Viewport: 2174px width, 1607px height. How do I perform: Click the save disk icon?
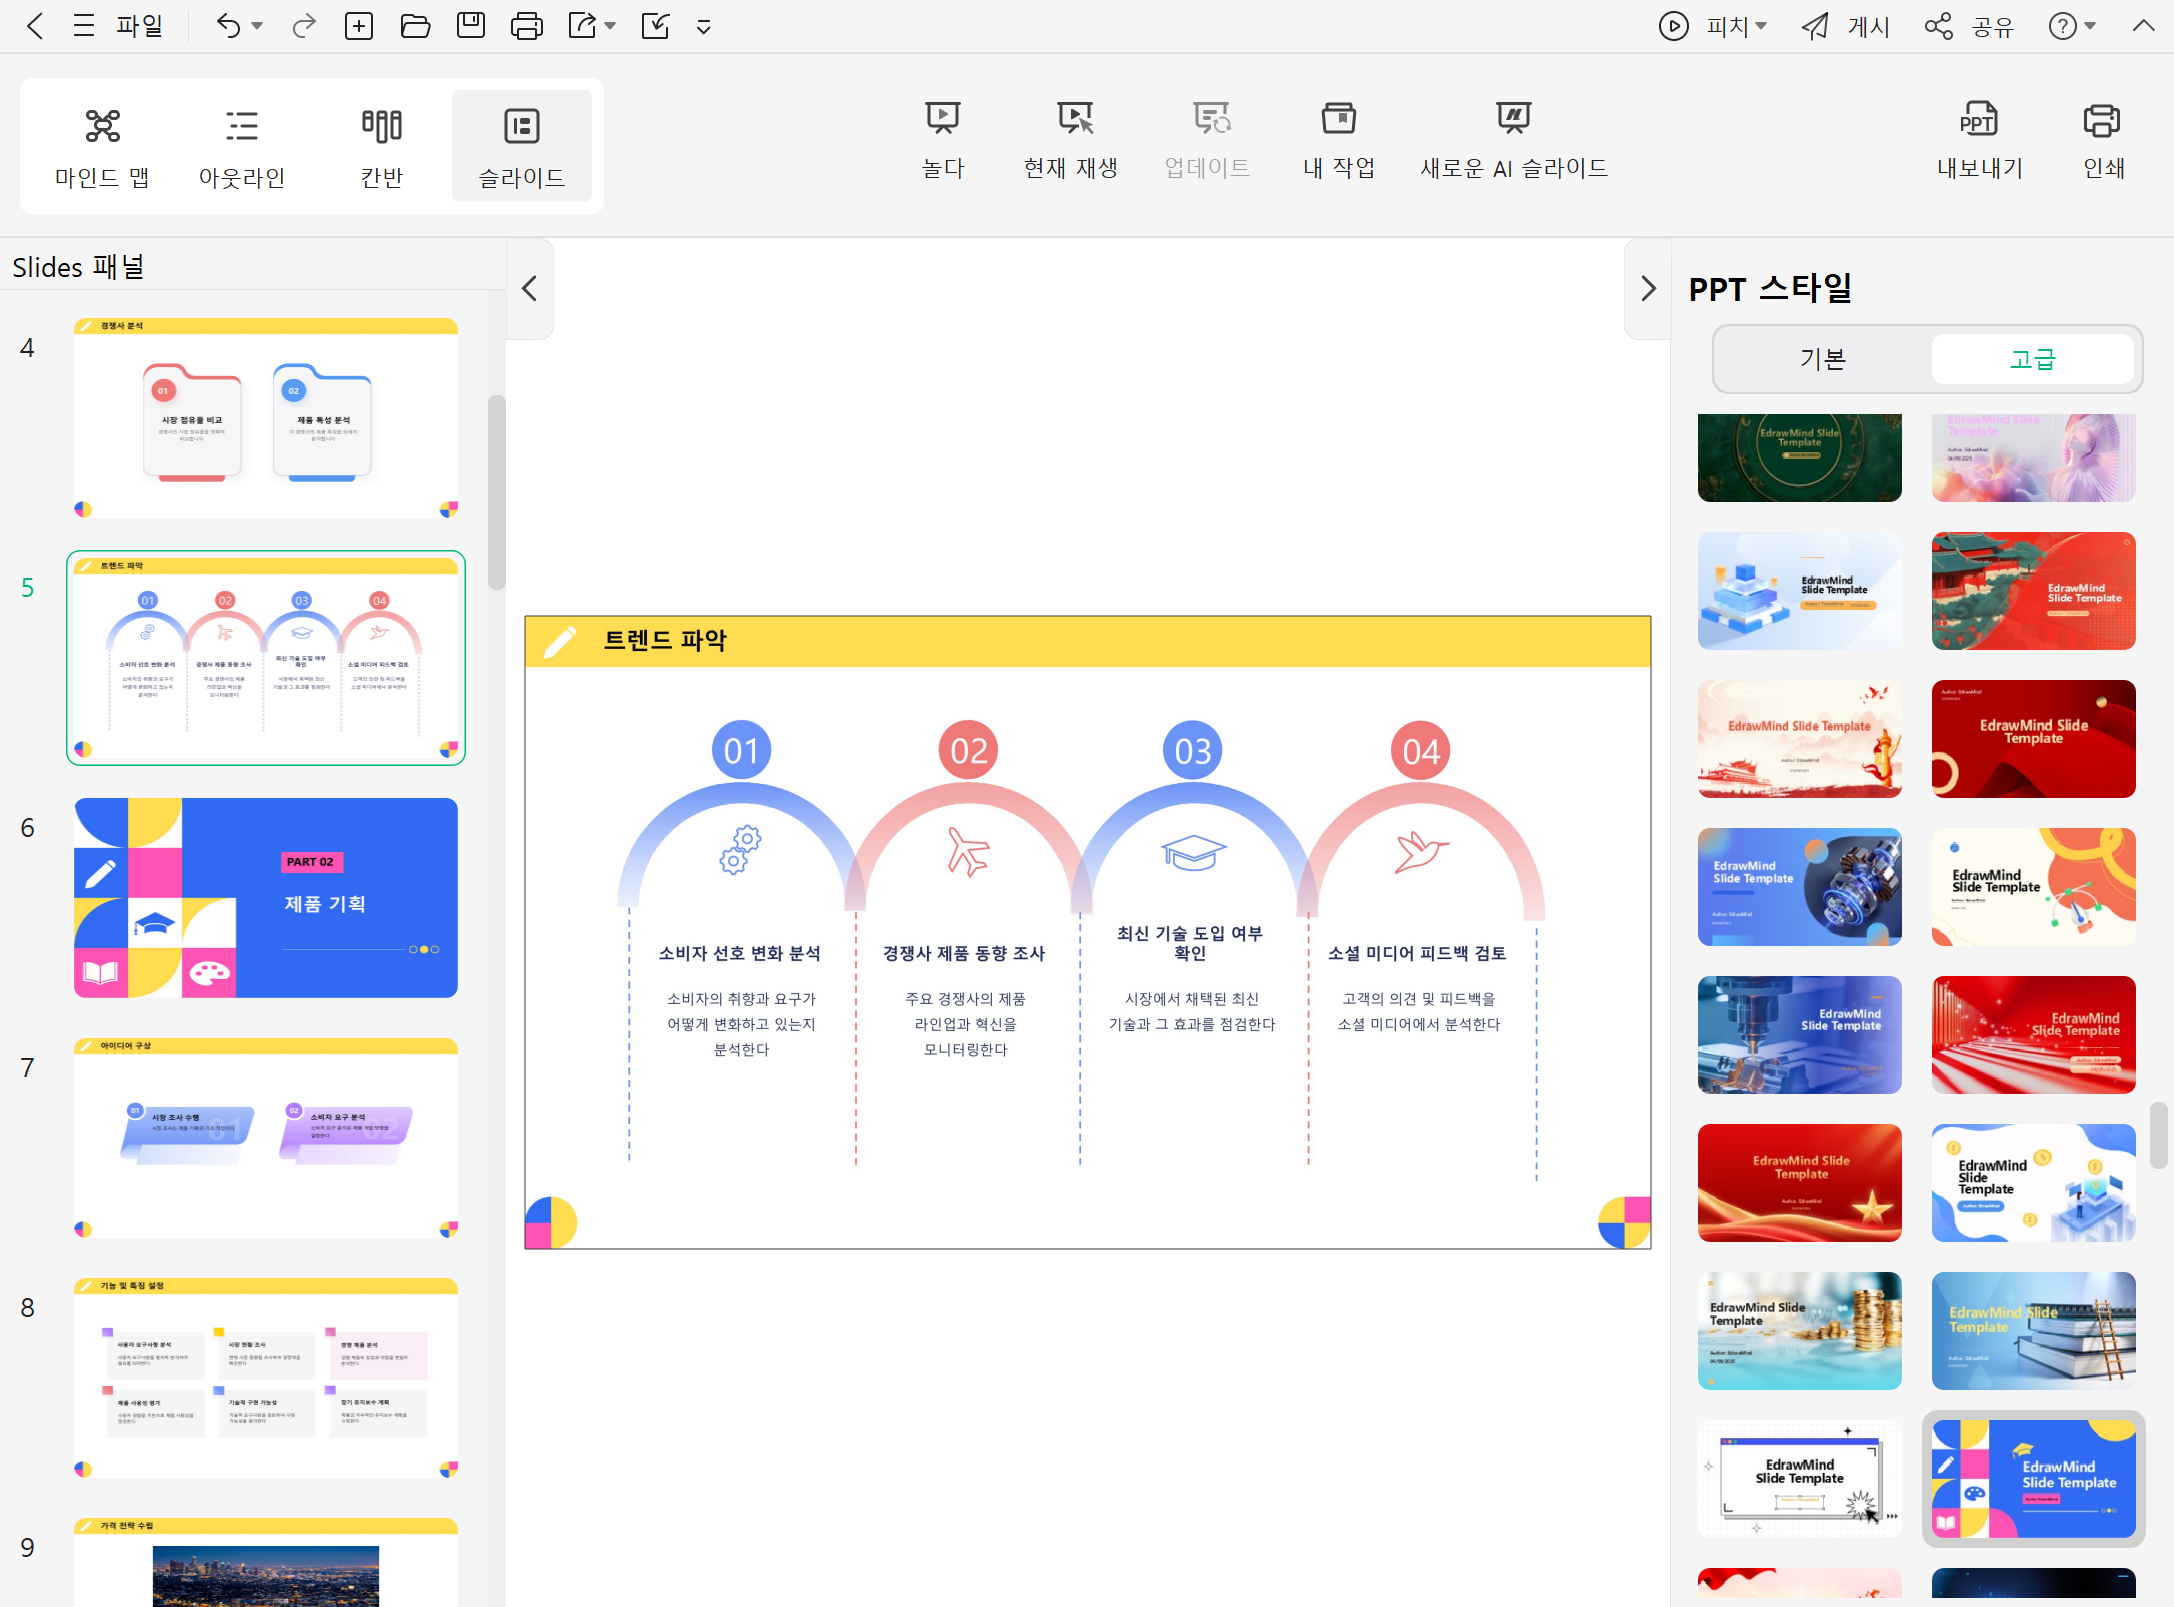pos(471,26)
